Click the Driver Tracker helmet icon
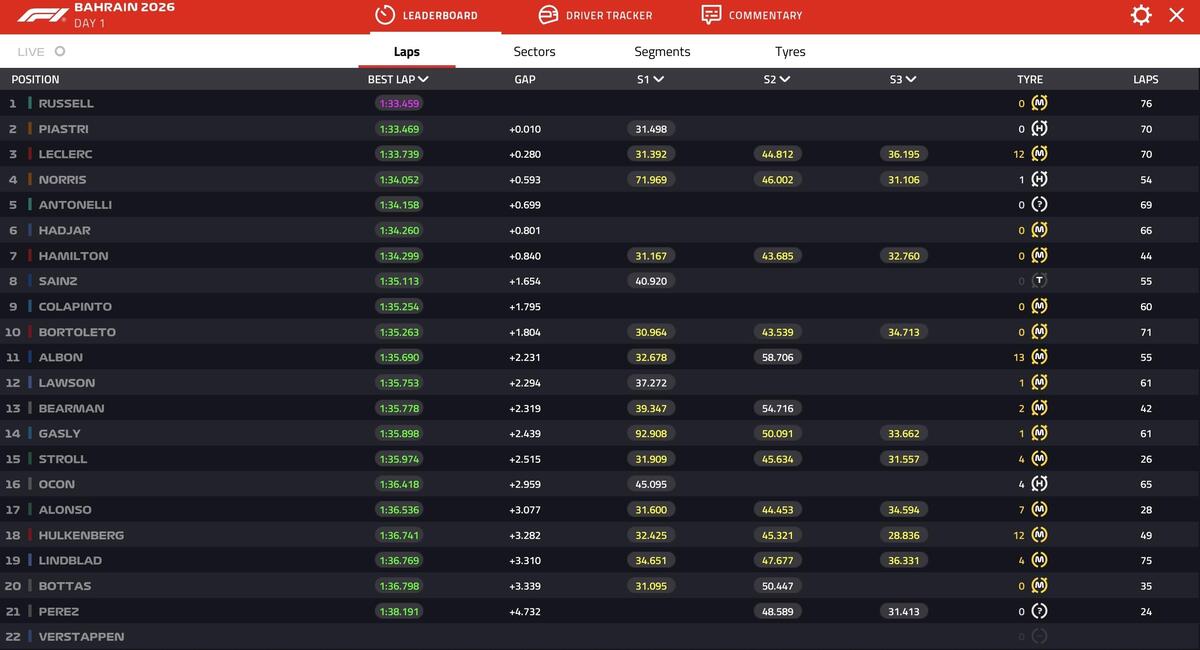 [548, 15]
